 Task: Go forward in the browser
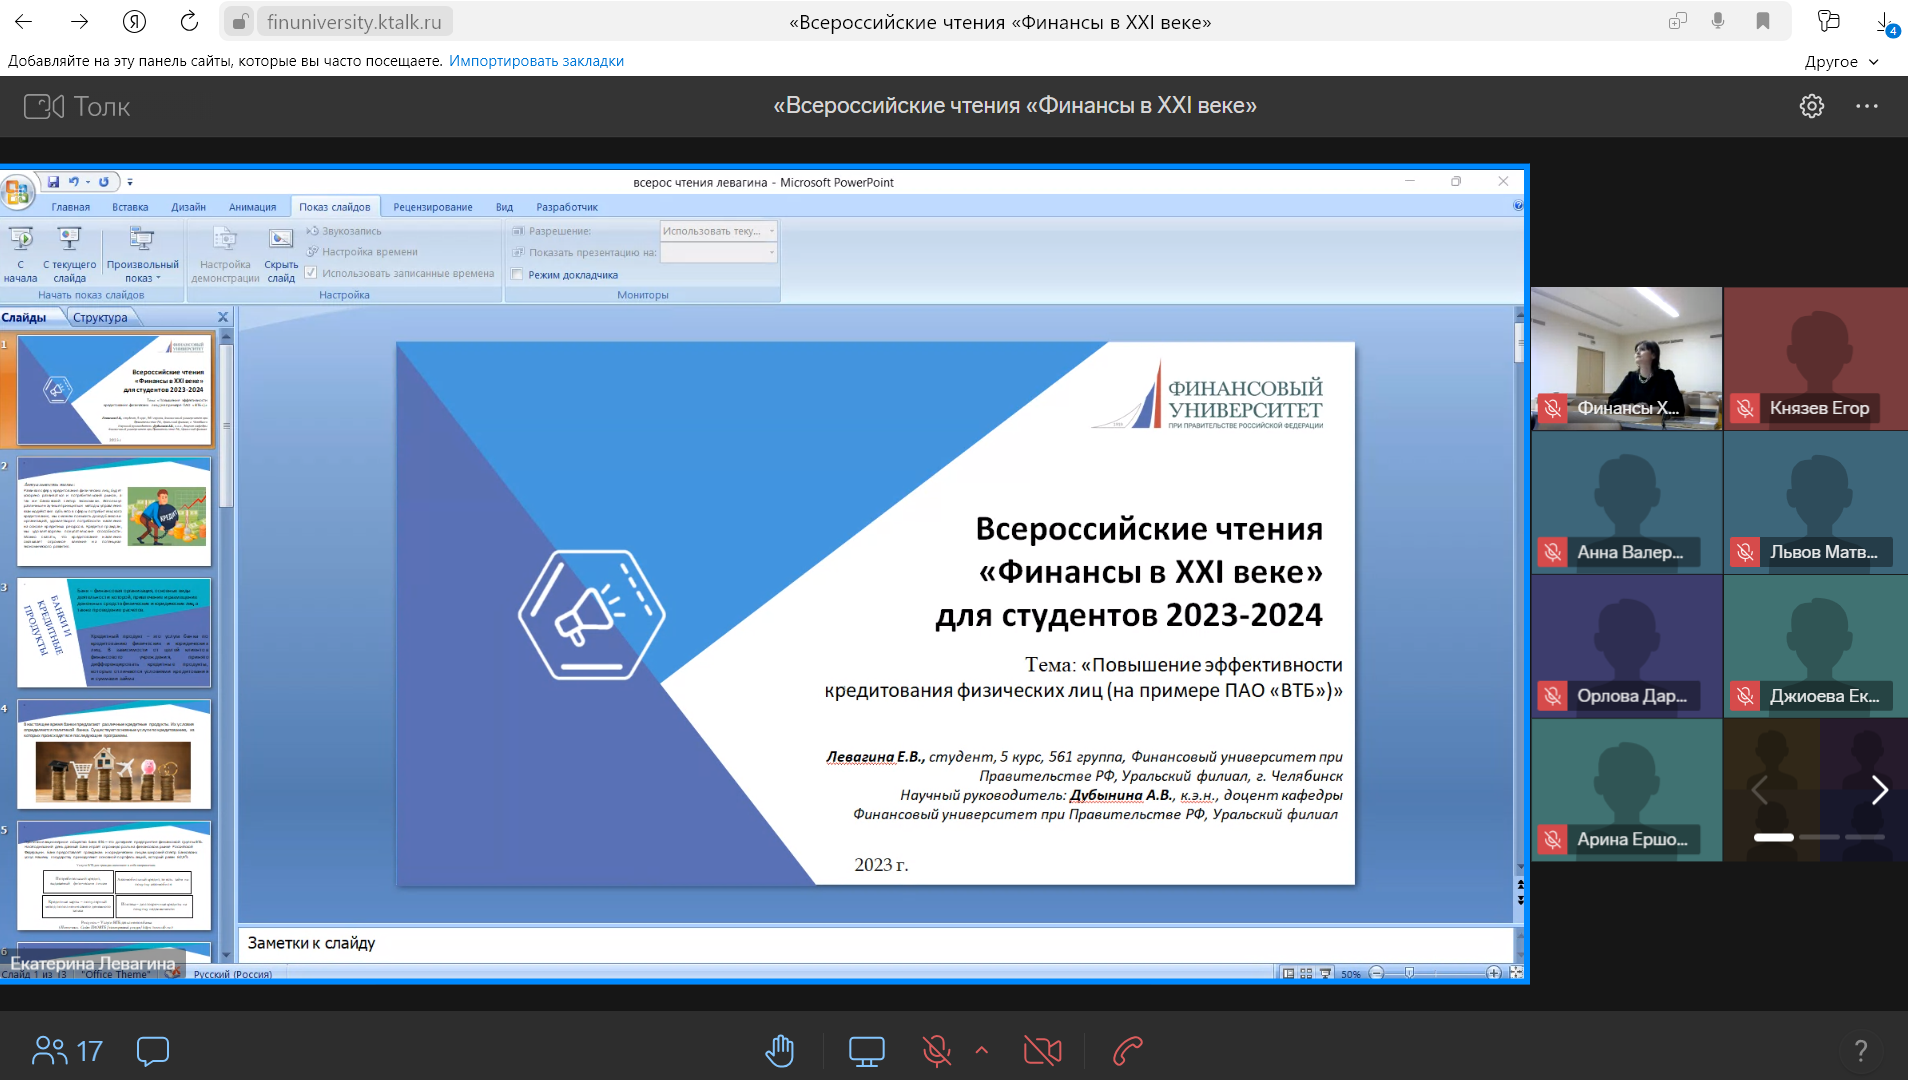click(79, 21)
